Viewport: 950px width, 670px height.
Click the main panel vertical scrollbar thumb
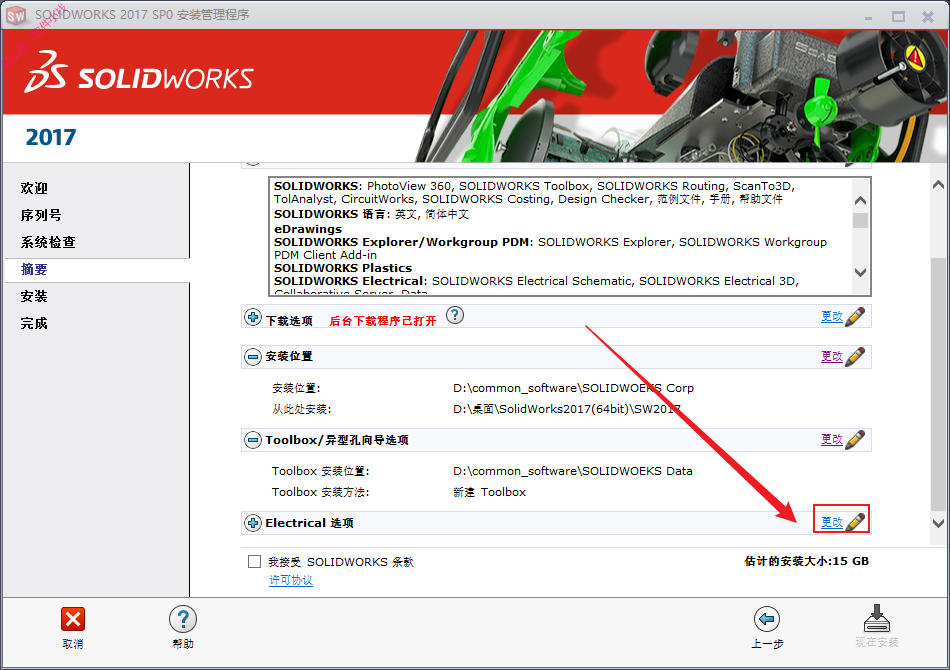pos(938,383)
